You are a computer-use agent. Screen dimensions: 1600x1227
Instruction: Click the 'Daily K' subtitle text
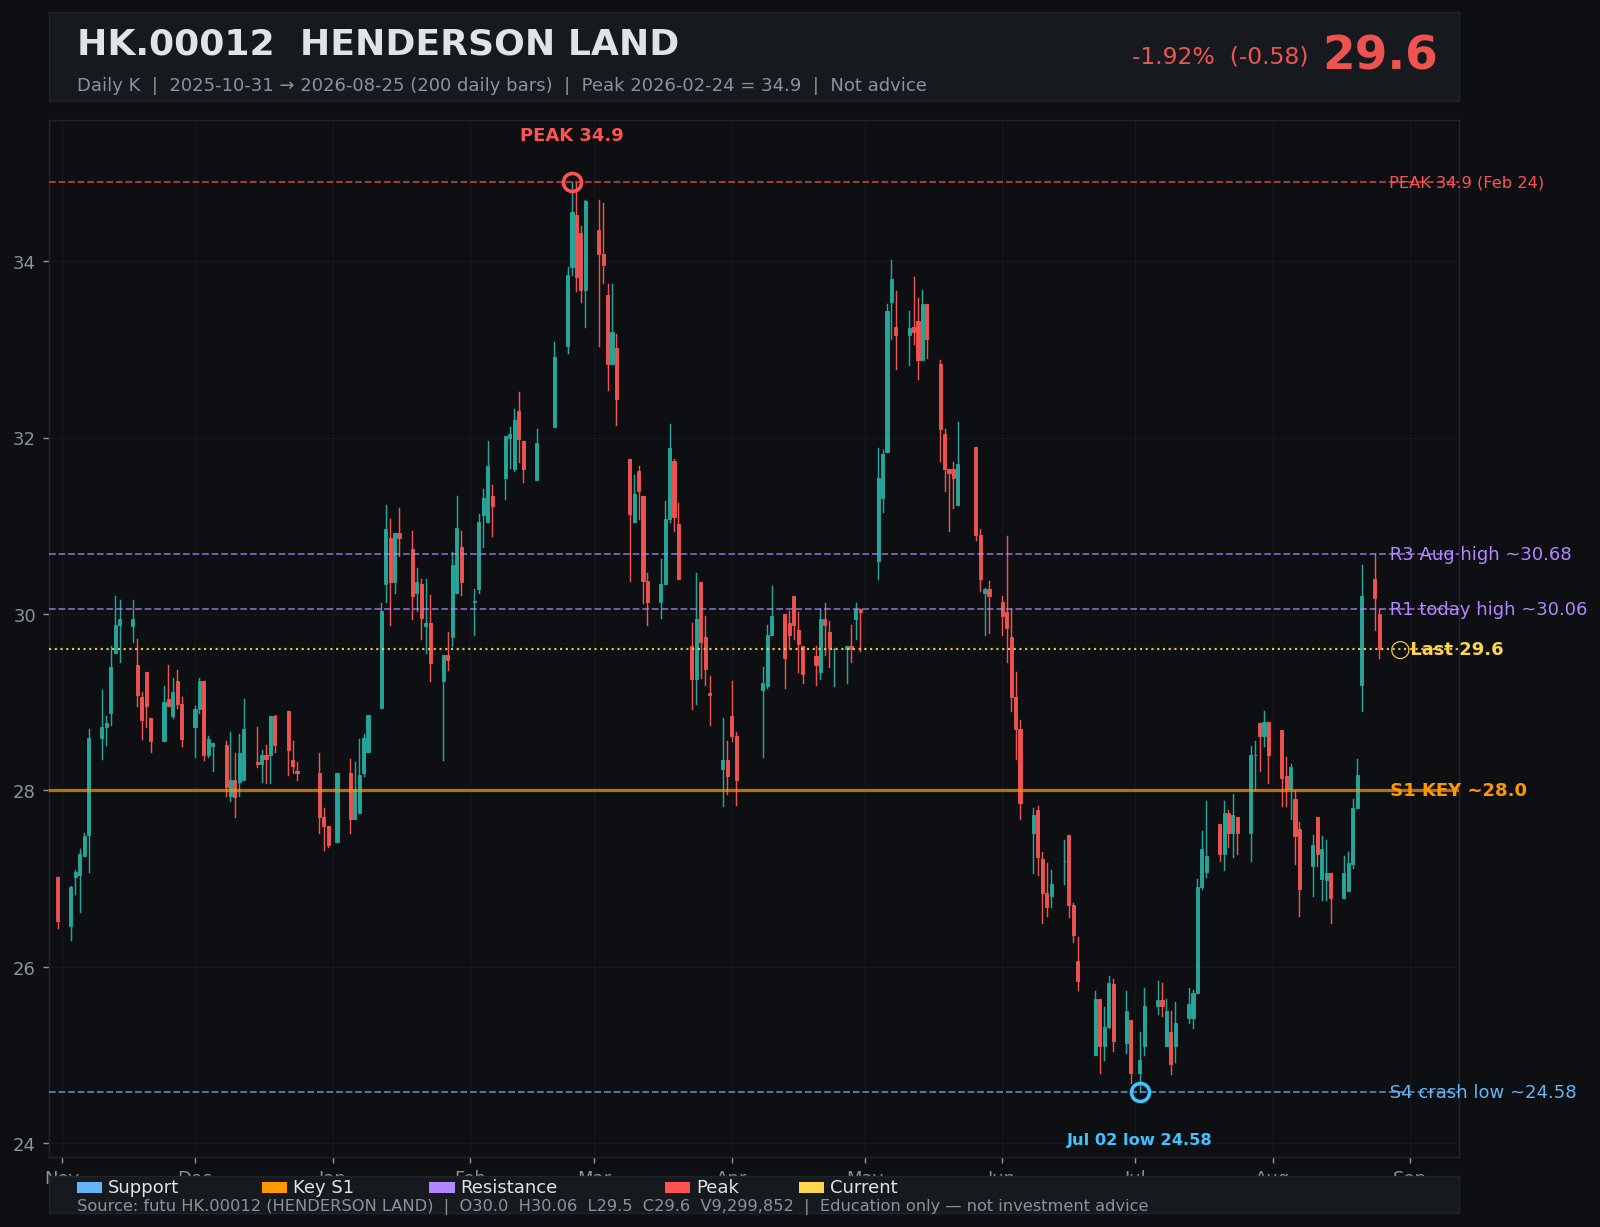click(x=109, y=85)
